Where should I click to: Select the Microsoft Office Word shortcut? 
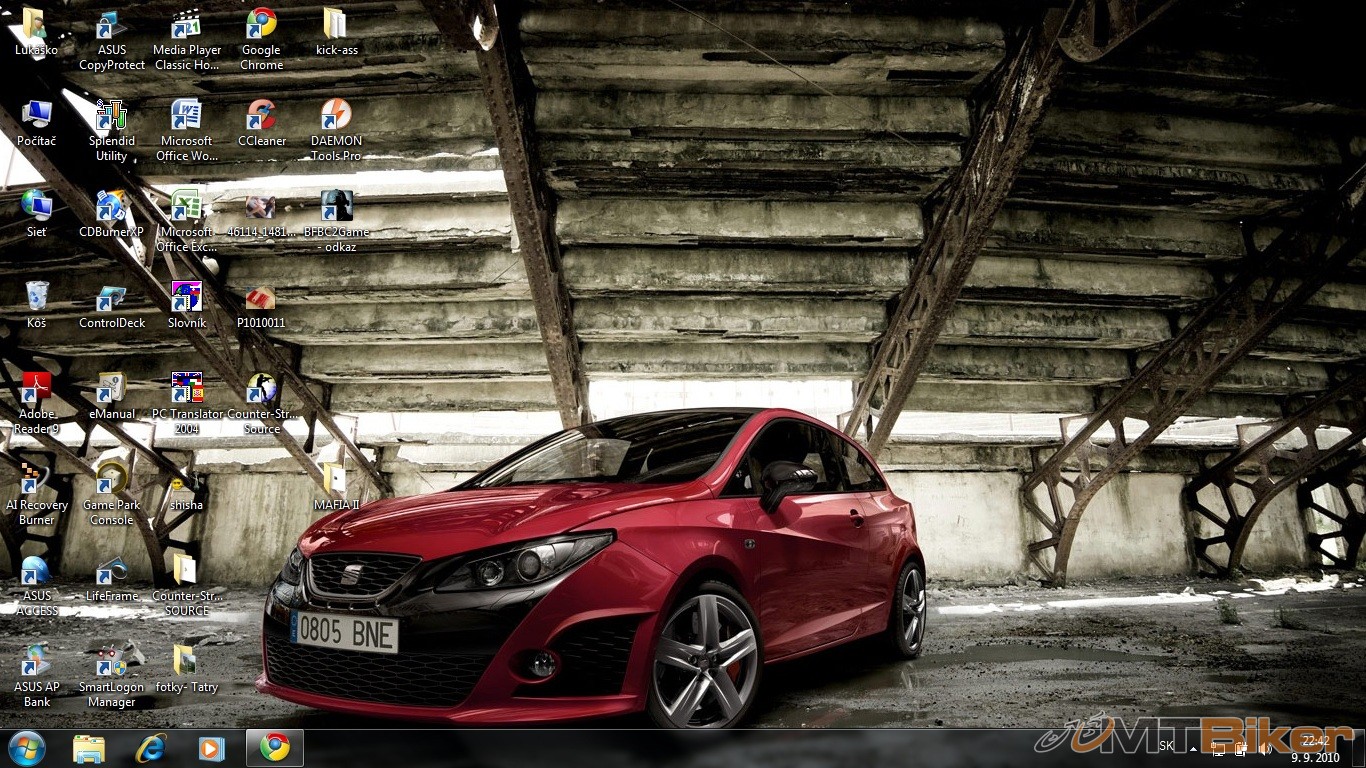click(x=186, y=117)
